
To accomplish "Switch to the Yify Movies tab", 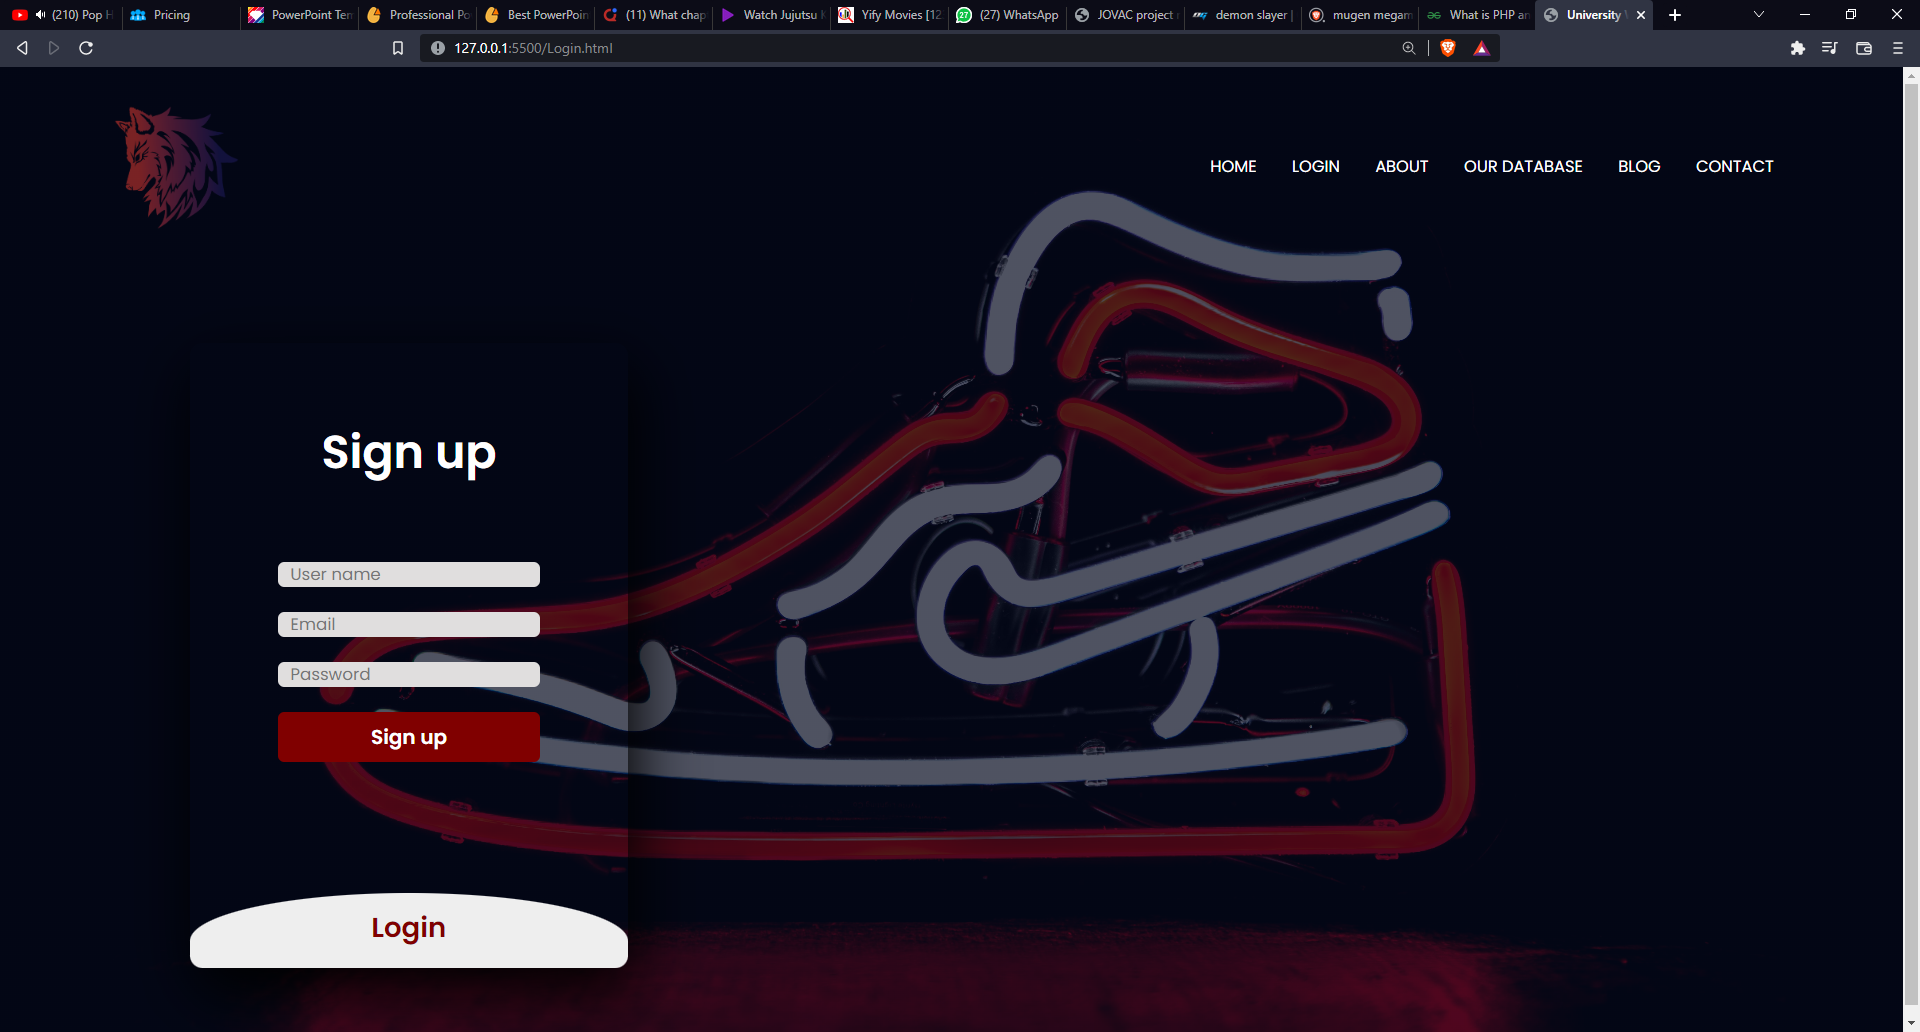I will (888, 15).
